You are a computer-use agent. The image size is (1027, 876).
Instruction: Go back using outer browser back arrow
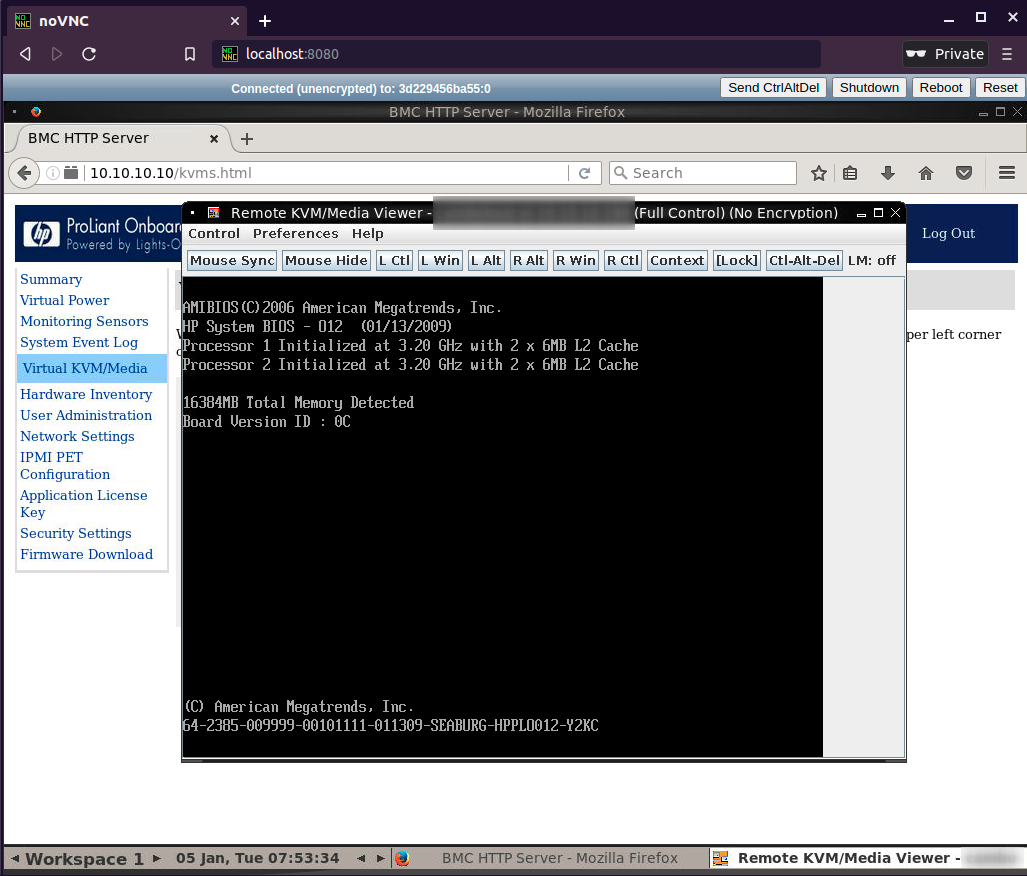pos(26,54)
